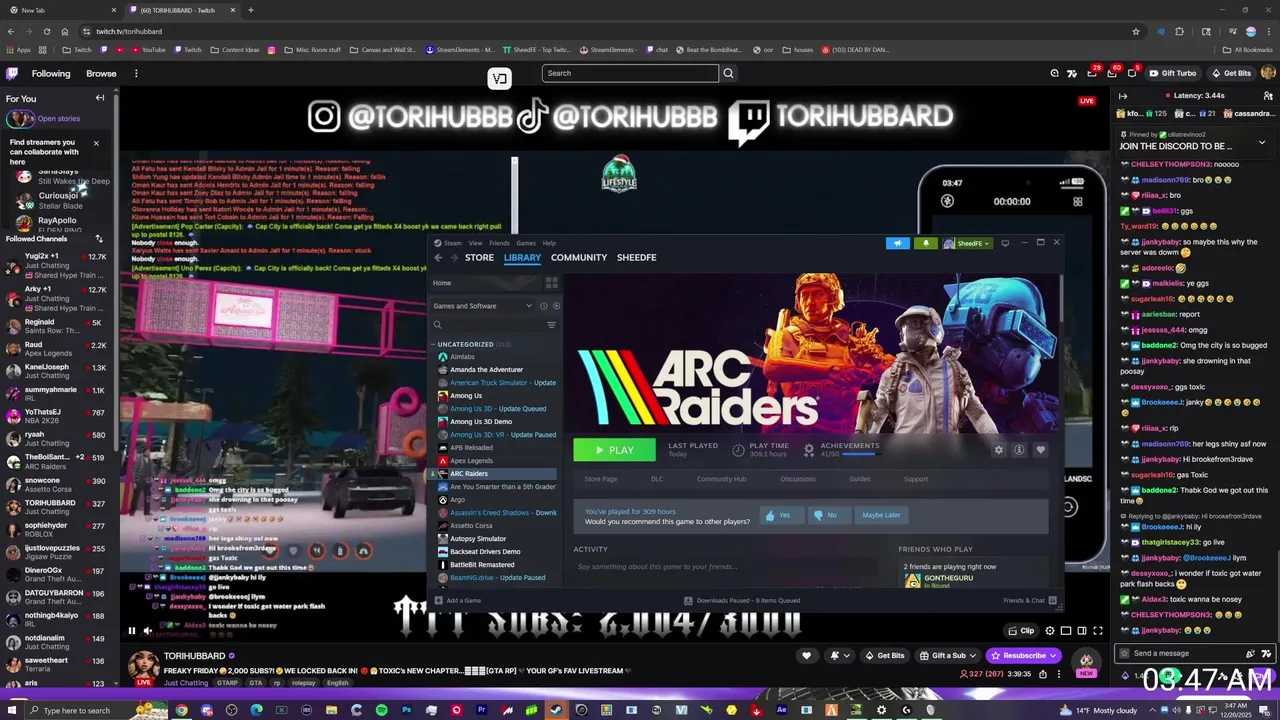Click the Twitch search magnifier button
The height and width of the screenshot is (720, 1280).
[x=728, y=73]
